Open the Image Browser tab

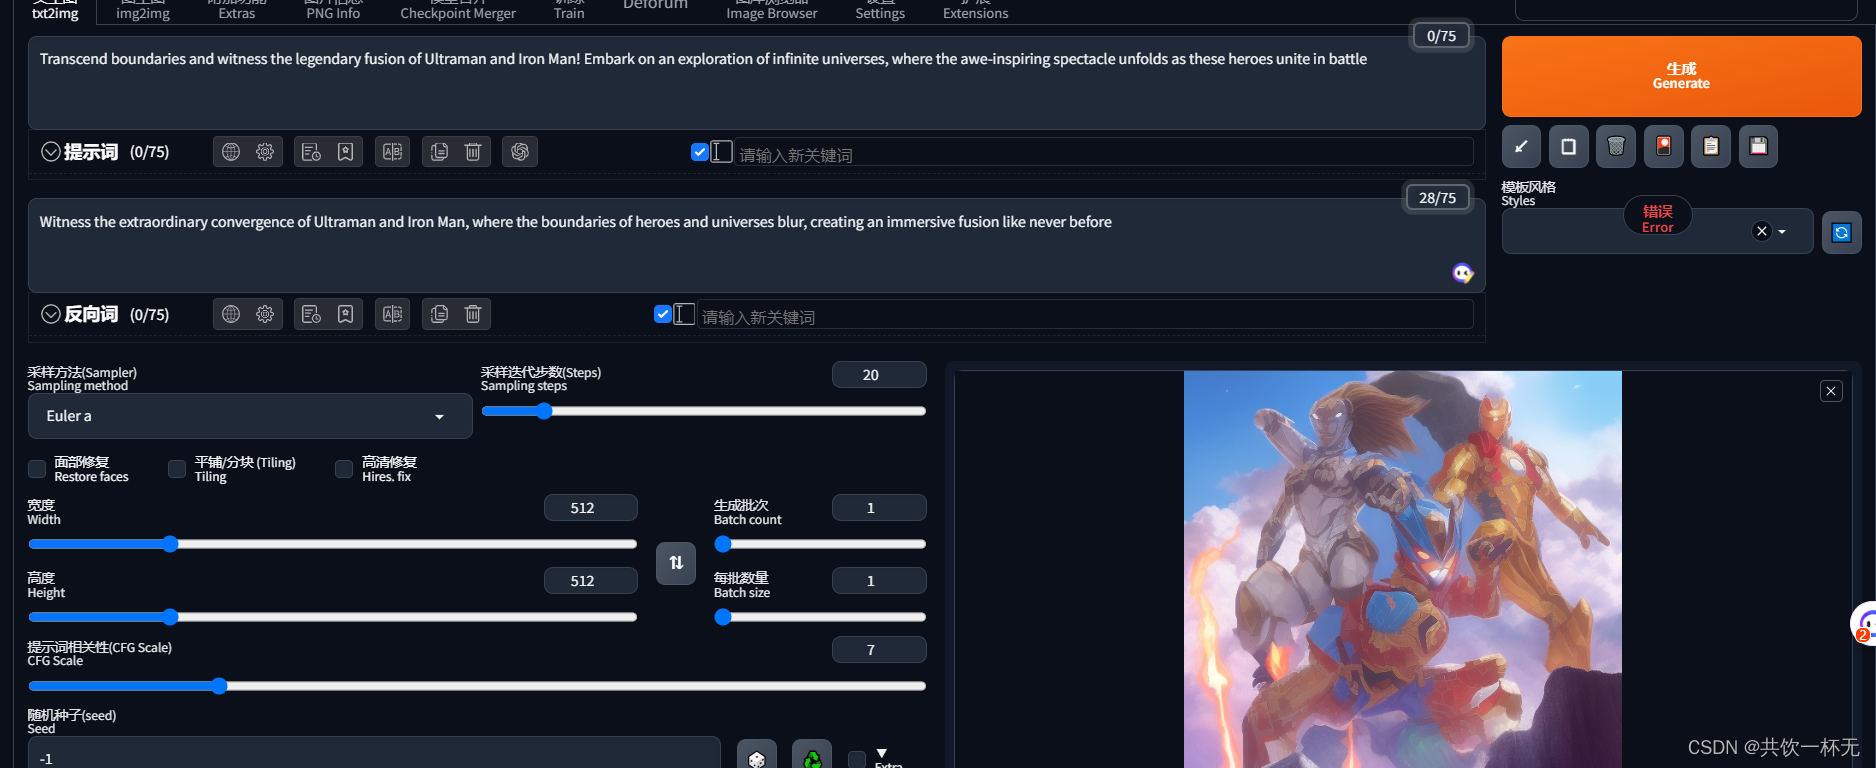771,10
